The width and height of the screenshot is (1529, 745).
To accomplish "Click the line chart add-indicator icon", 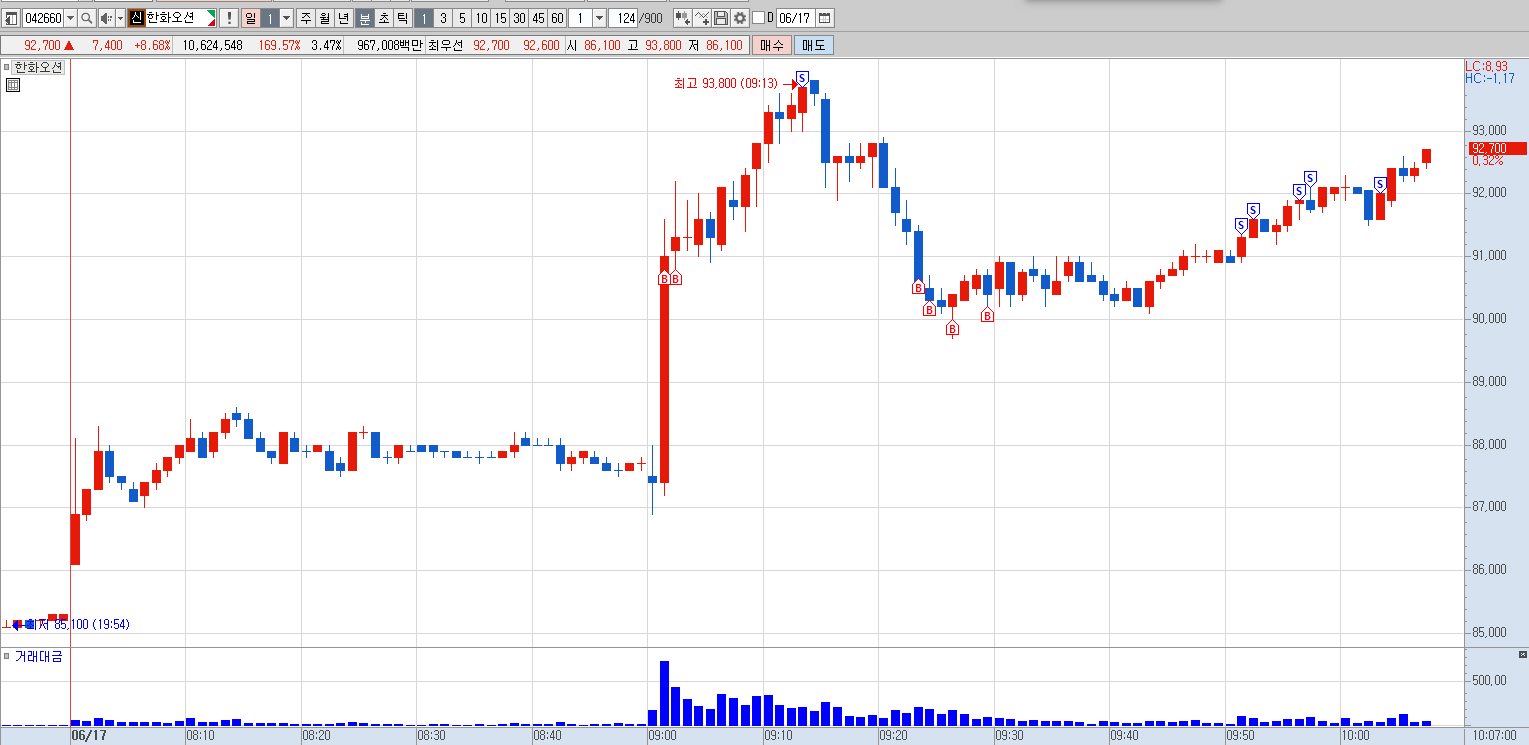I will point(701,18).
